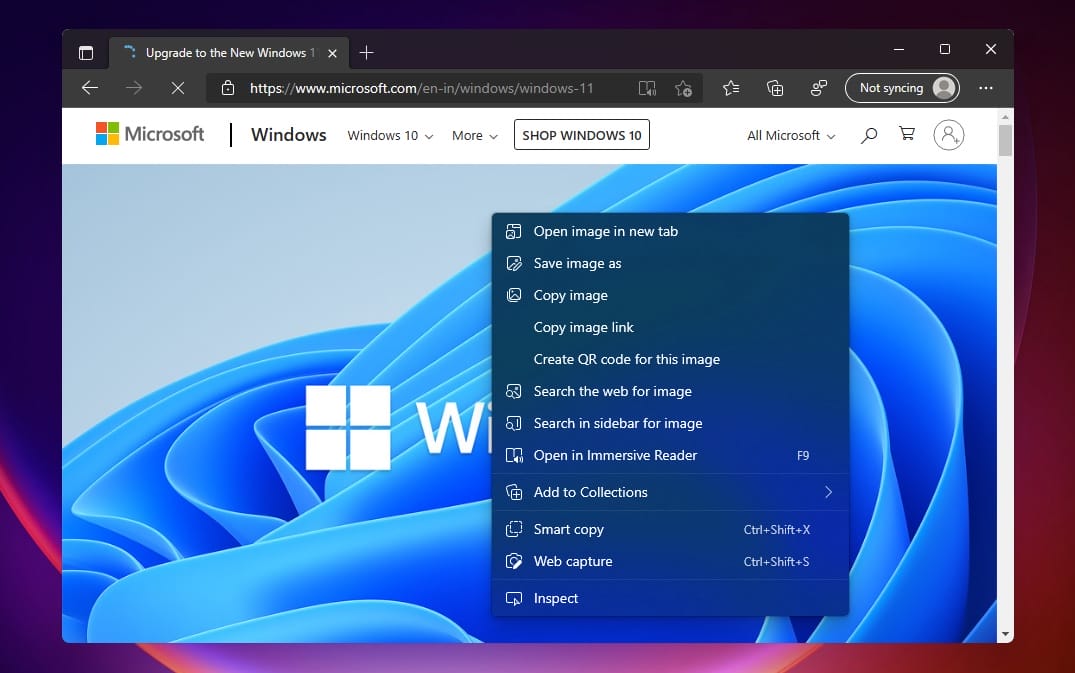The width and height of the screenshot is (1075, 673).
Task: Add this page to favorites
Action: click(x=684, y=88)
